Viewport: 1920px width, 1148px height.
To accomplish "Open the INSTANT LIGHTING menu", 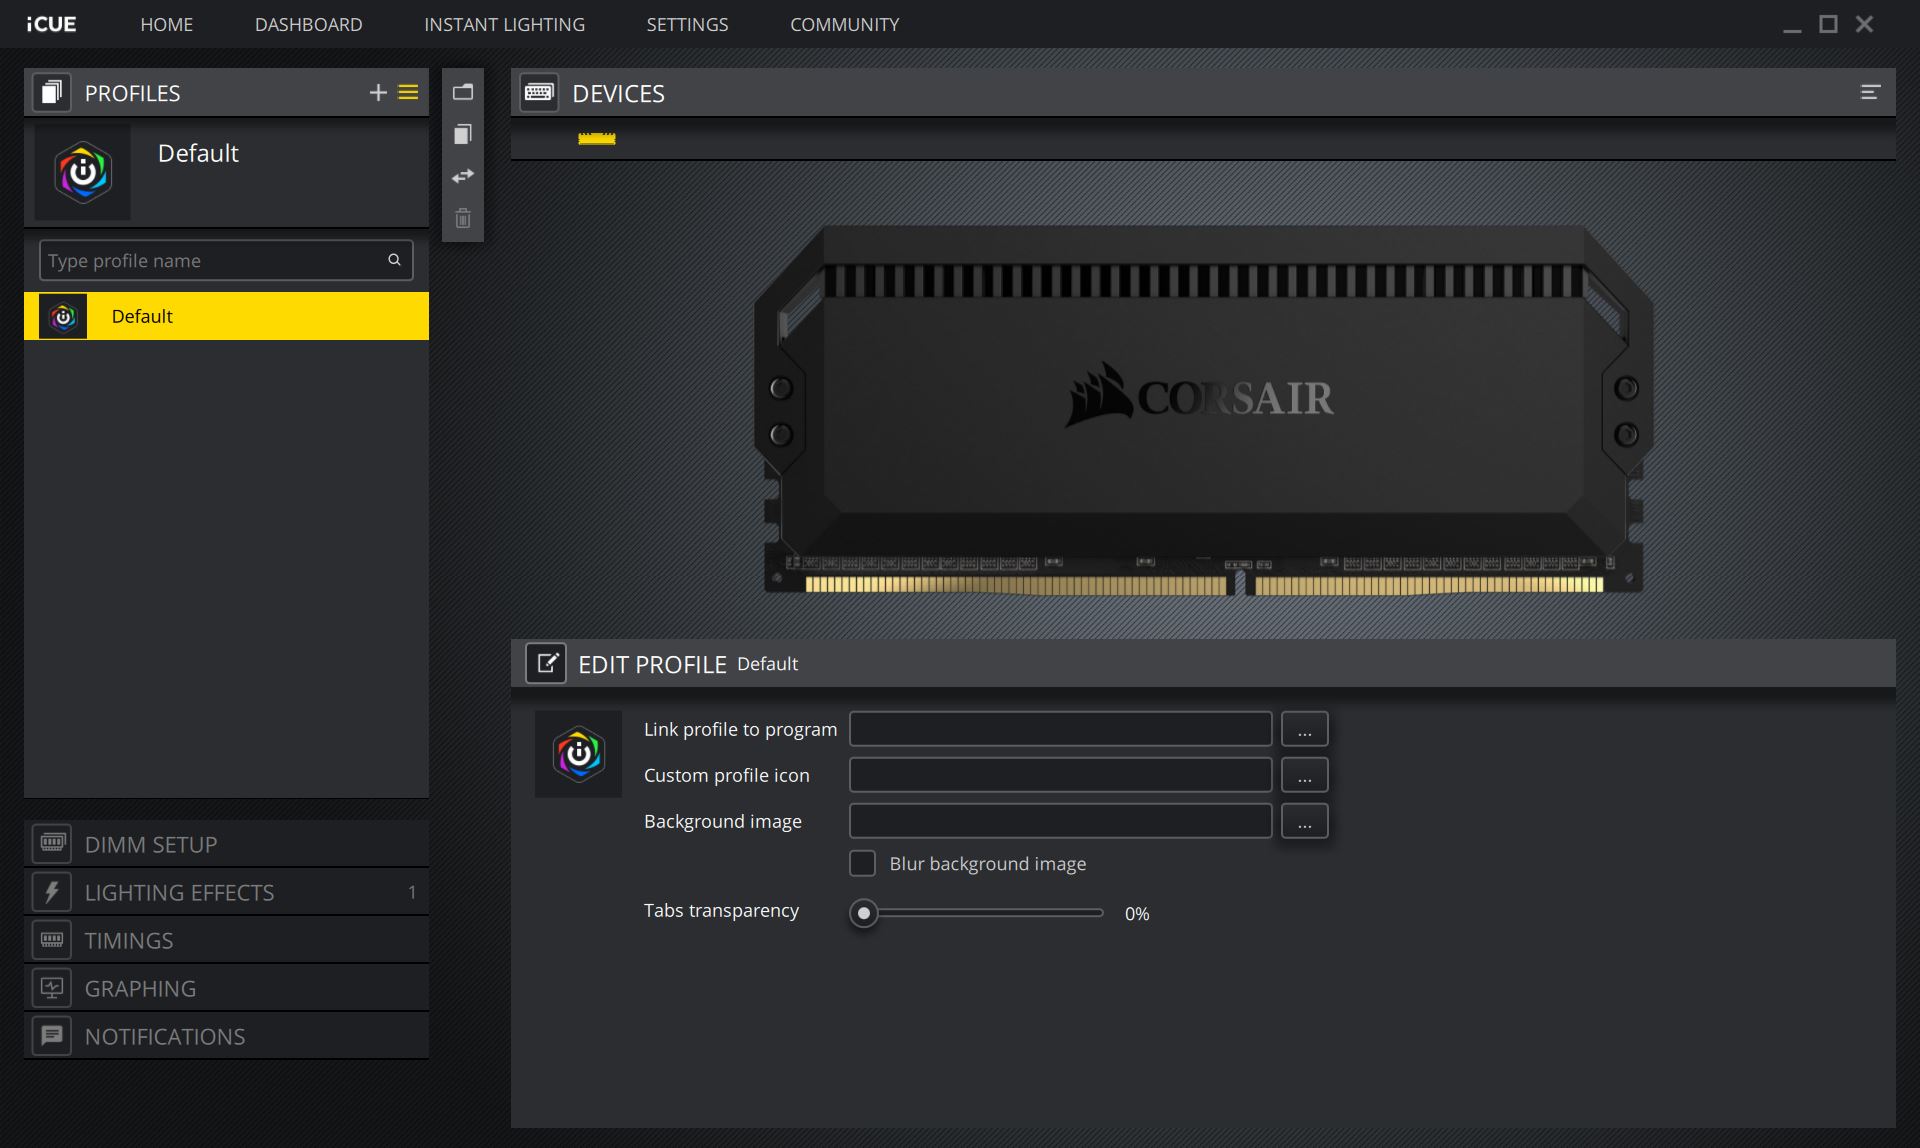I will pyautogui.click(x=504, y=24).
